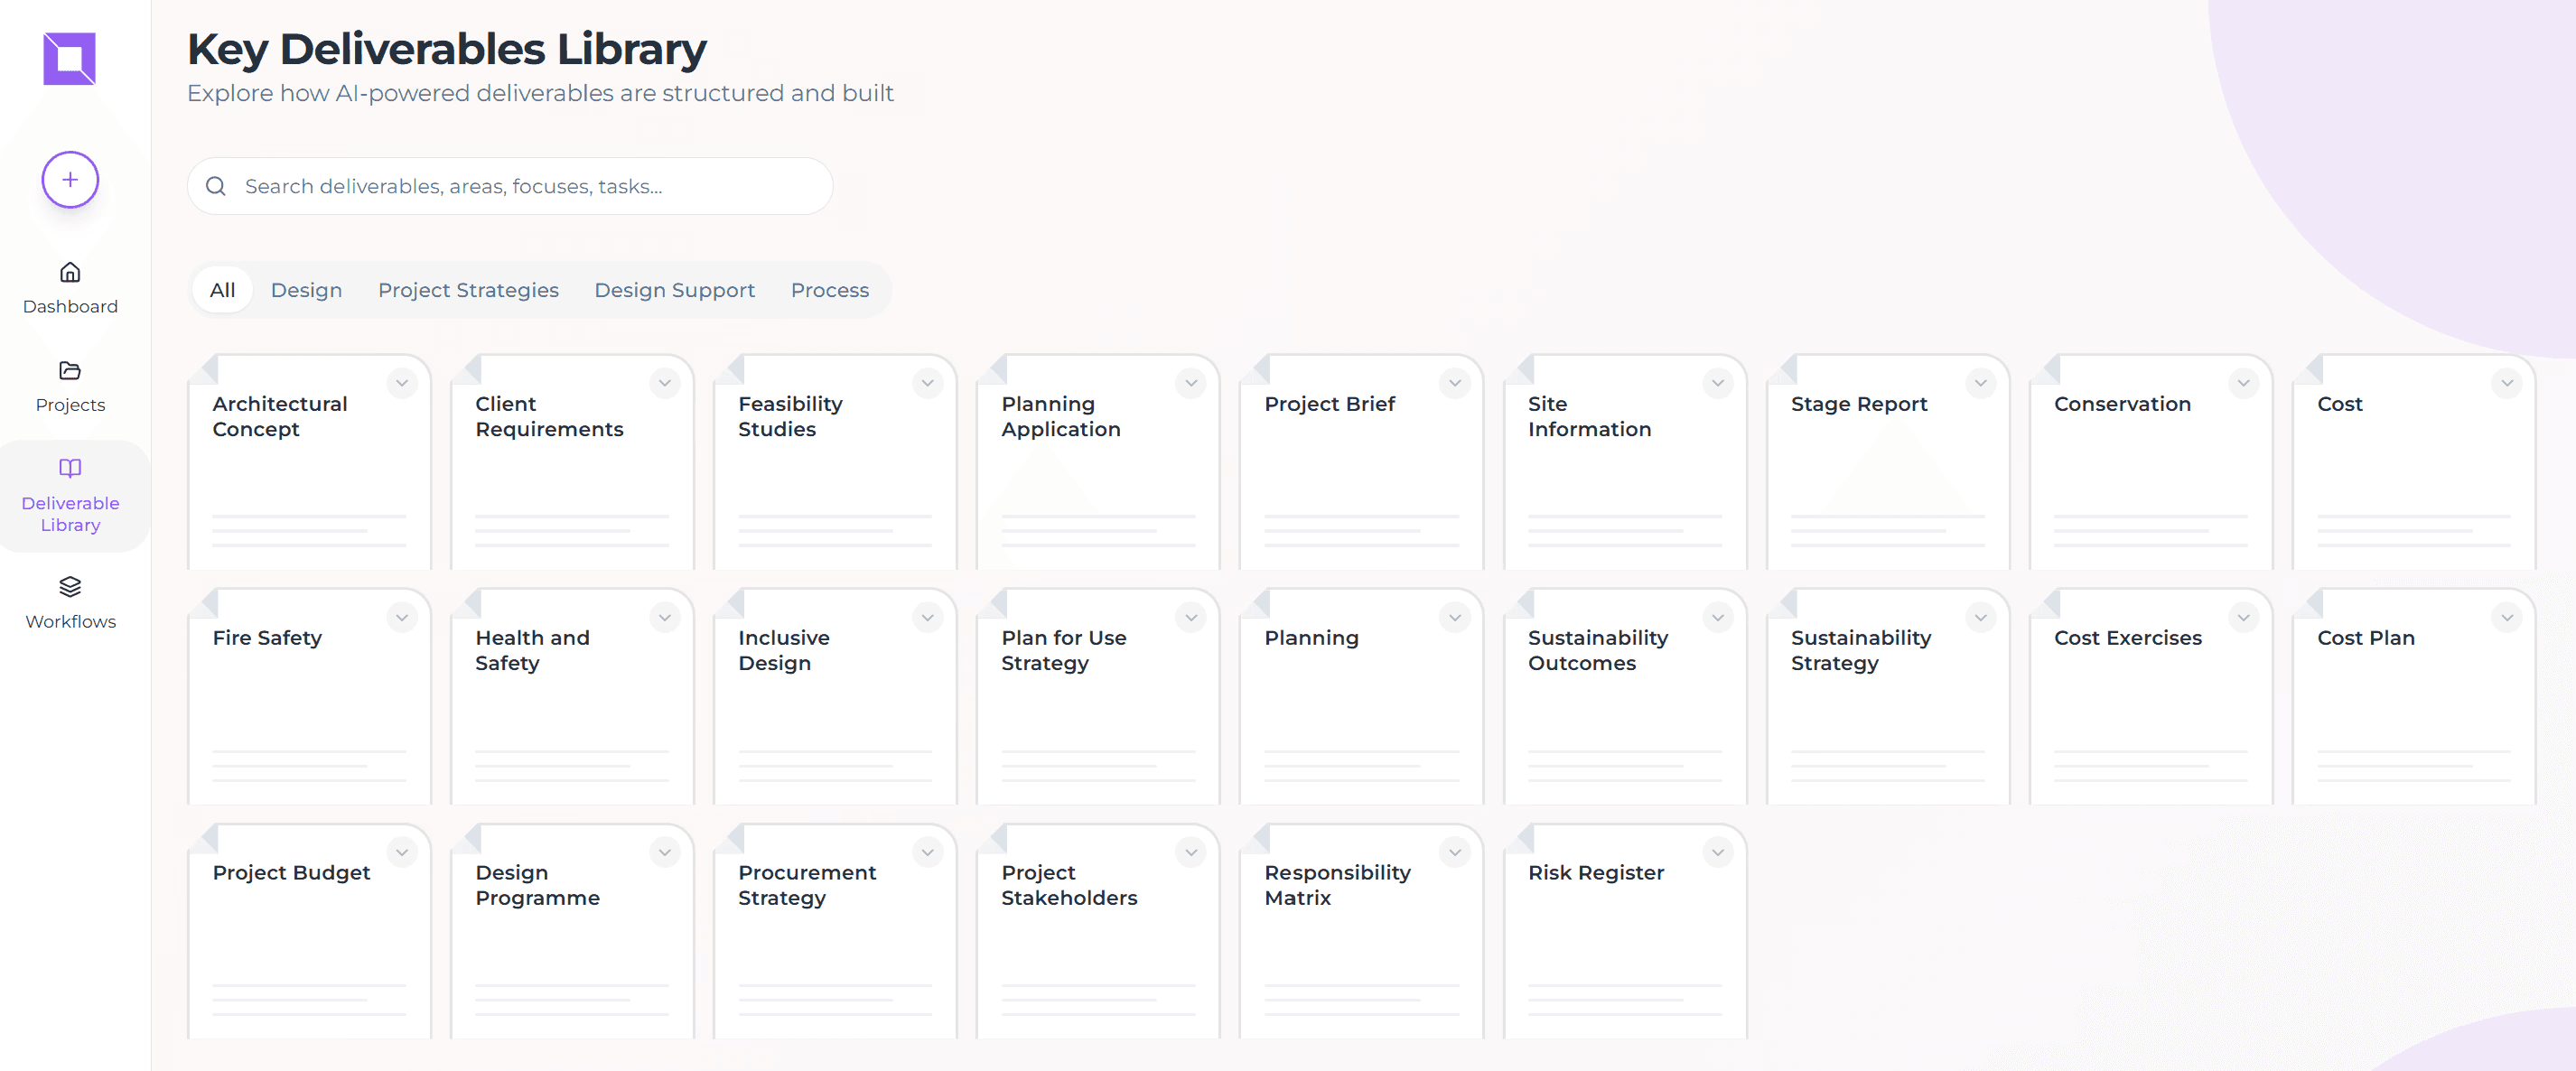Image resolution: width=2576 pixels, height=1071 pixels.
Task: Open the Project Brief deliverable card
Action: tap(1361, 462)
